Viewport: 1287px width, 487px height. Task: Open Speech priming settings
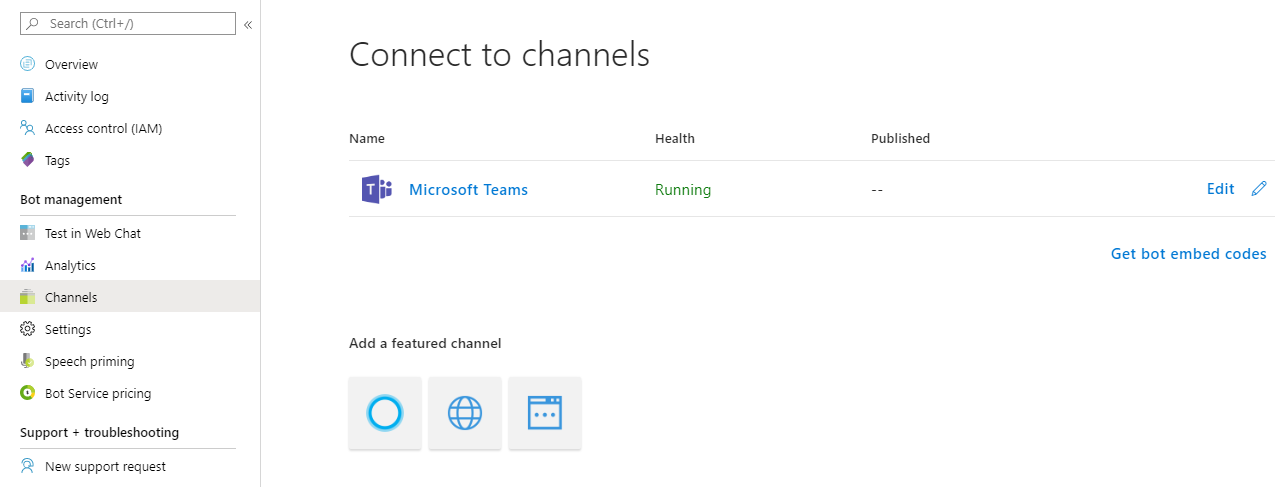pyautogui.click(x=89, y=361)
